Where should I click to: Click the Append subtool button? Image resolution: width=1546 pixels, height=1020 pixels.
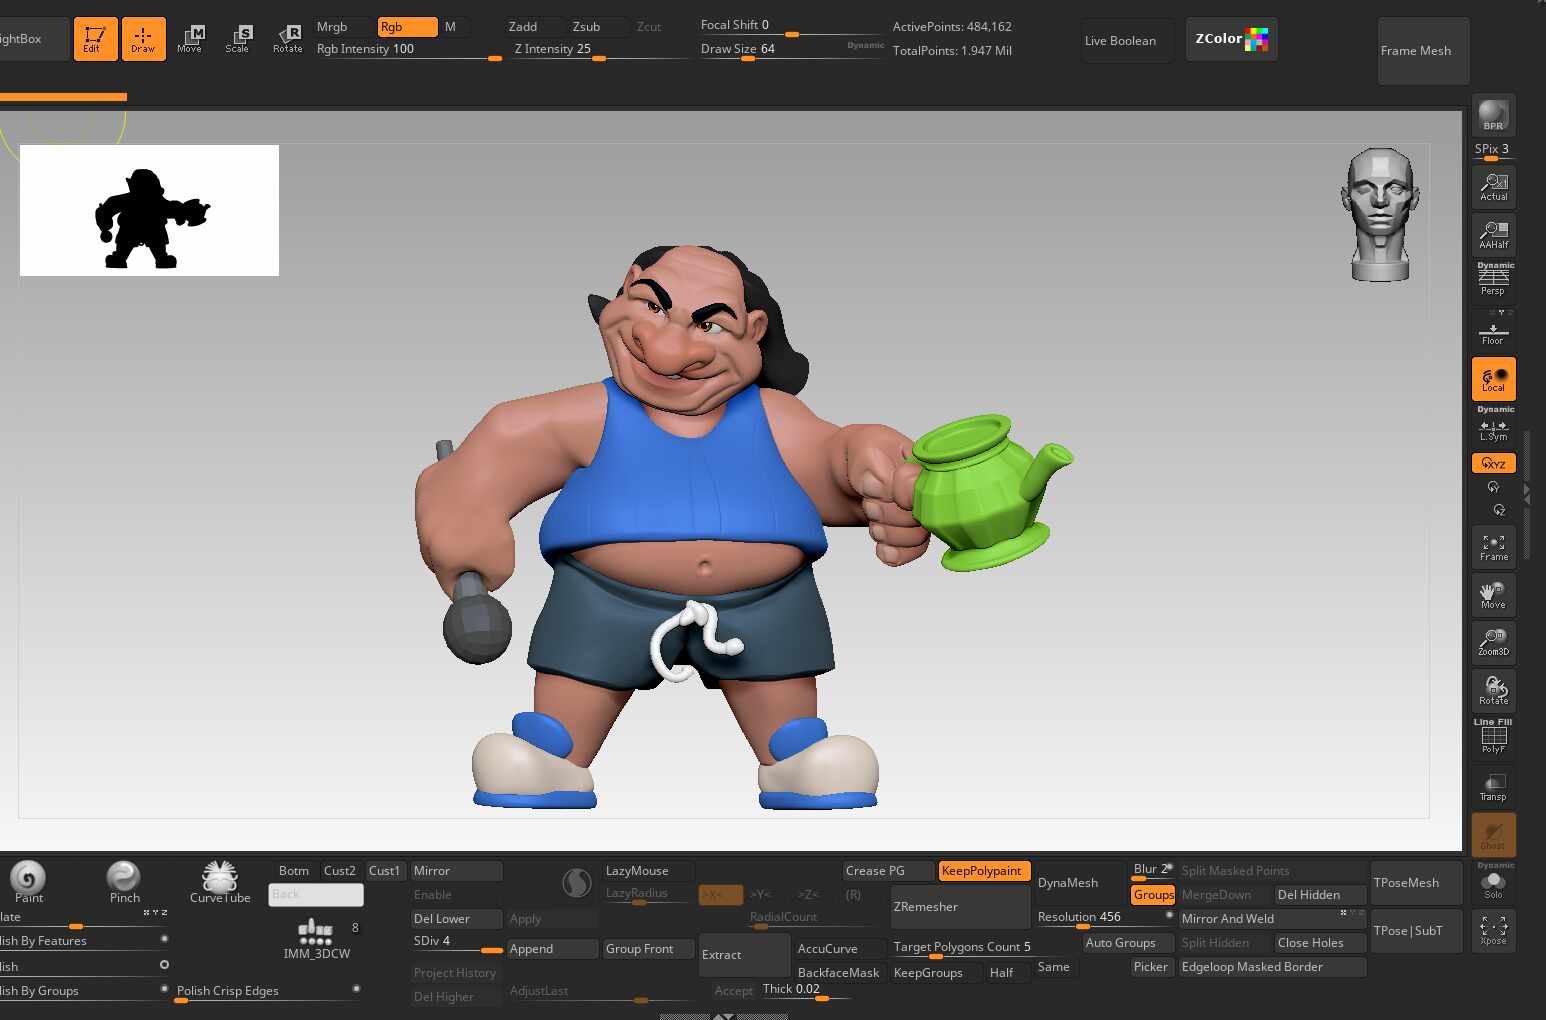click(552, 949)
